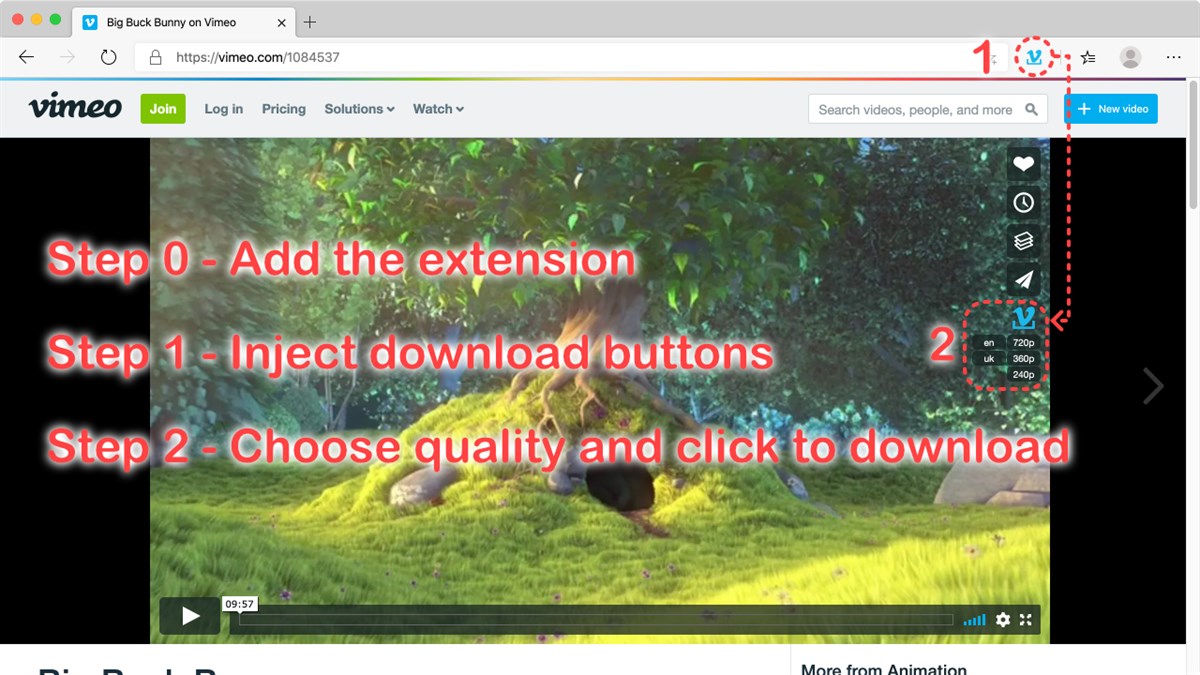The height and width of the screenshot is (675, 1200).
Task: Go forward with browser forward arrow
Action: pyautogui.click(x=67, y=57)
